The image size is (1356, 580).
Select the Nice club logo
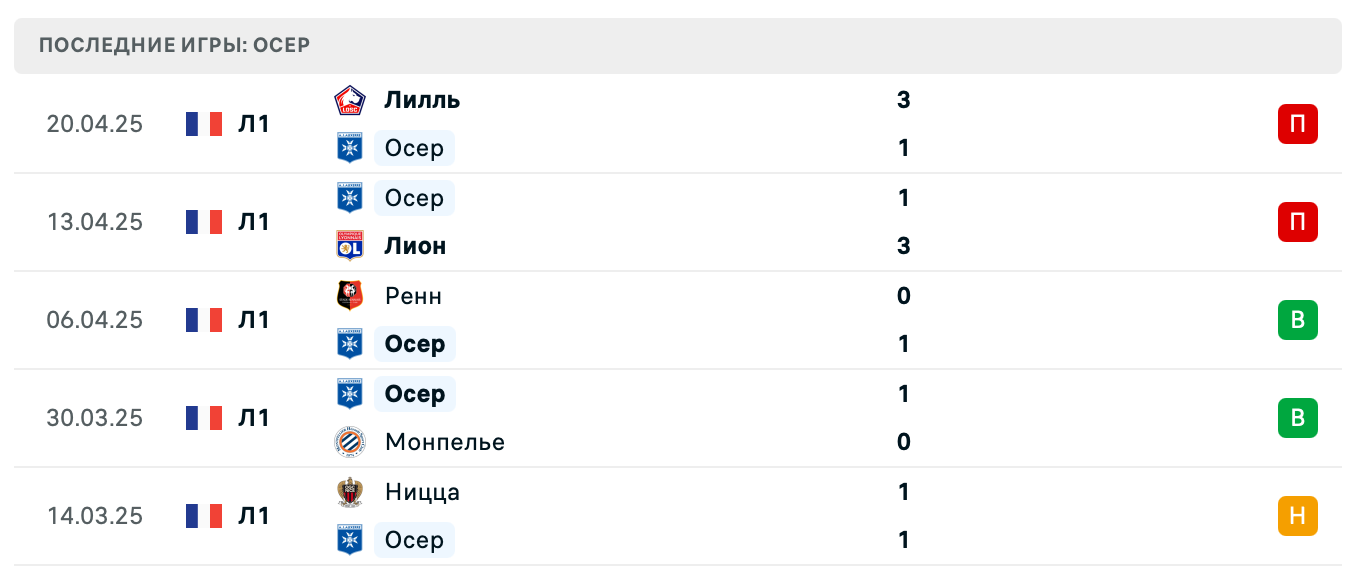pos(349,492)
